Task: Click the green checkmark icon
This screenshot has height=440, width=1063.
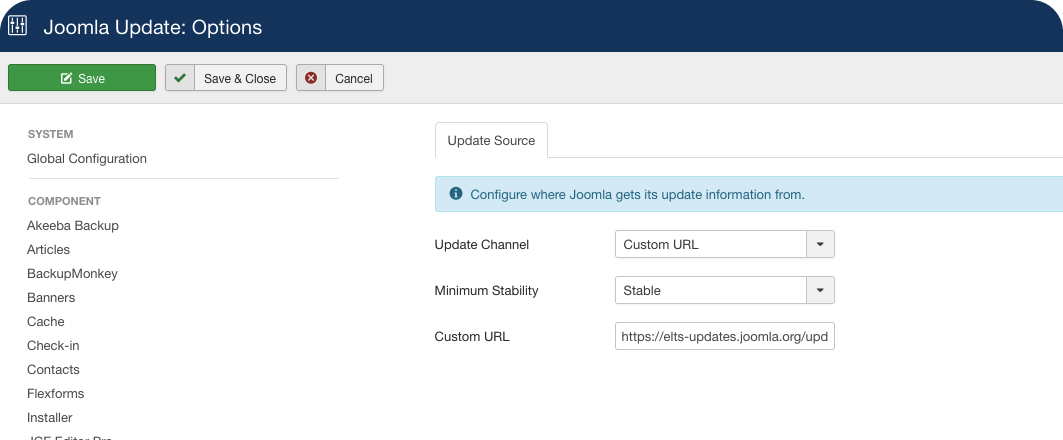Action: 180,78
